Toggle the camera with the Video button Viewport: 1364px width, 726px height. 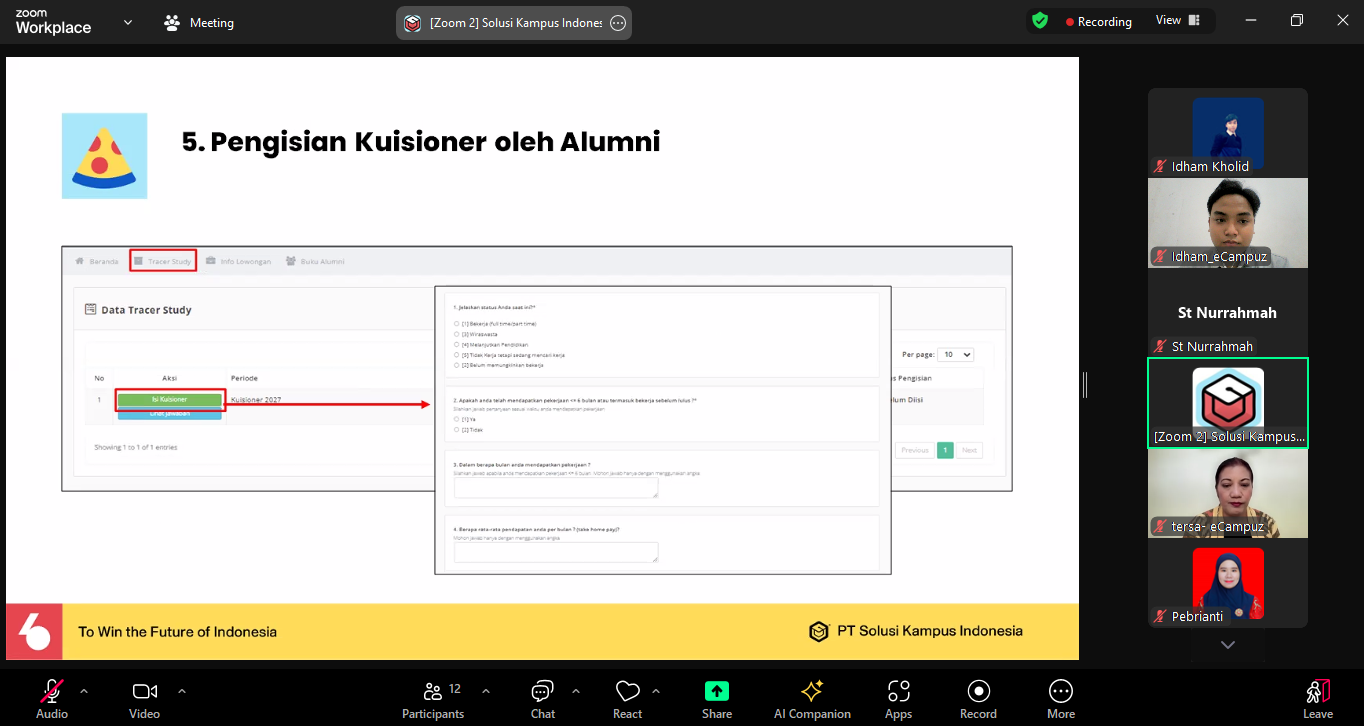pos(145,699)
